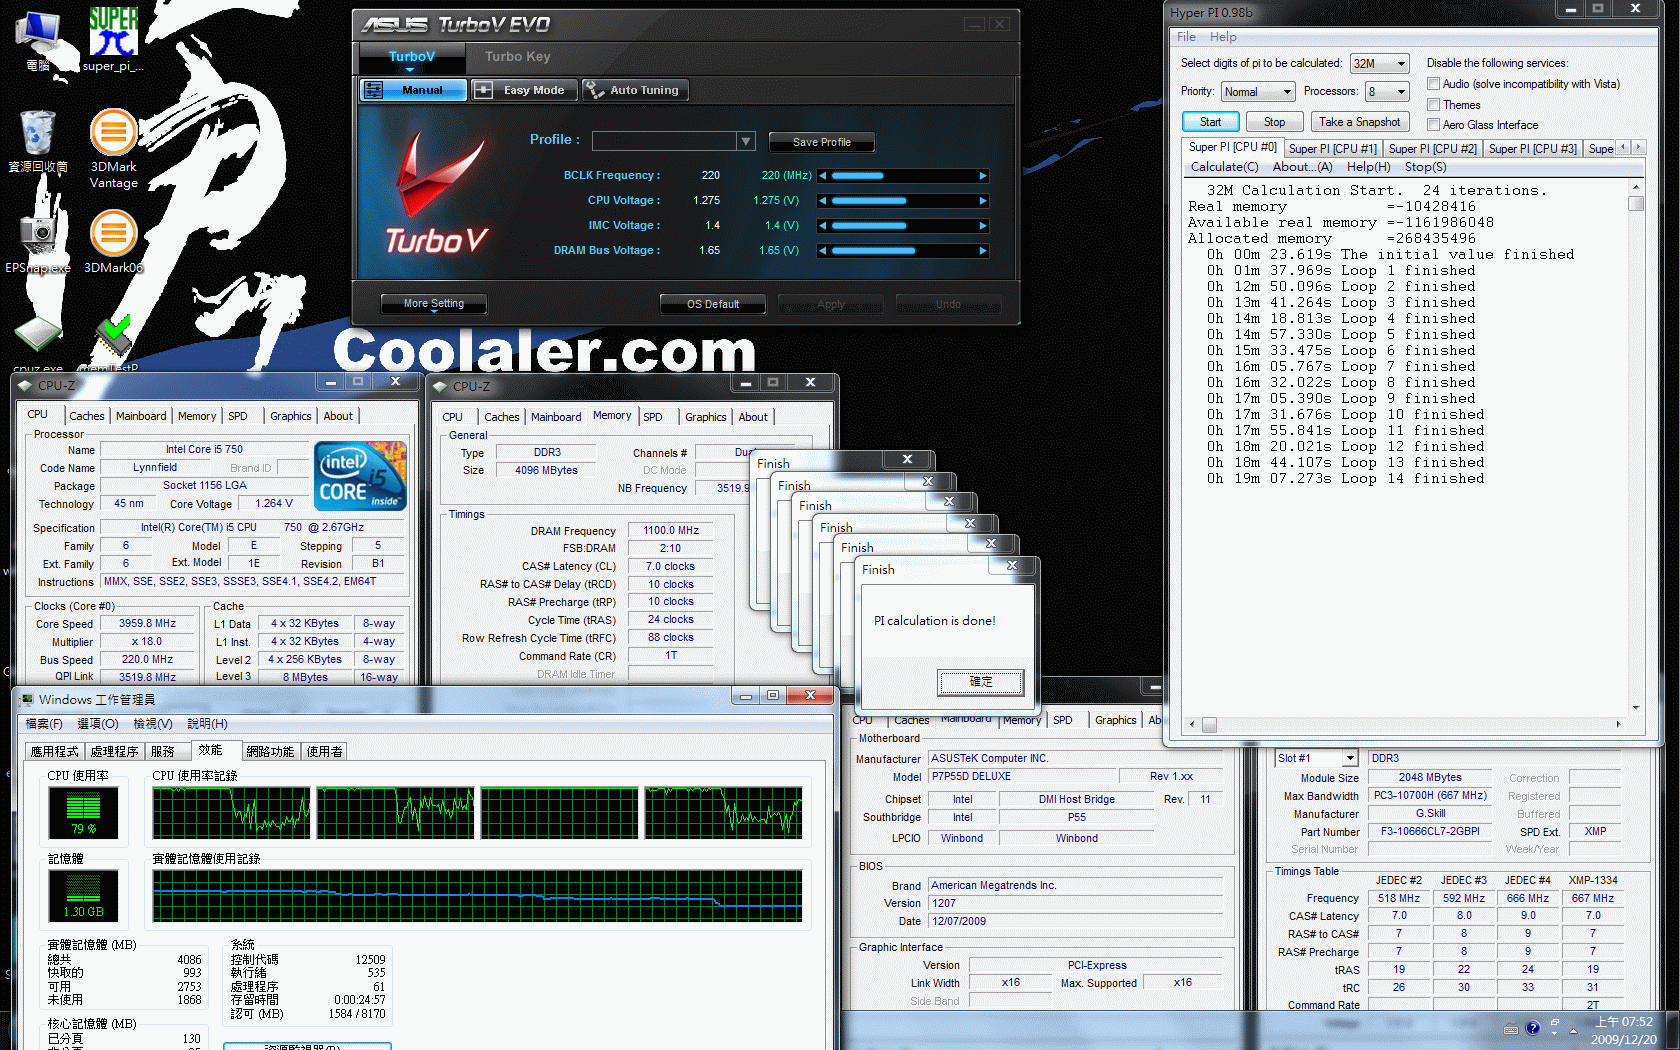Increase BCLK Frequency with right arrow
The width and height of the screenshot is (1680, 1050).
[x=983, y=176]
